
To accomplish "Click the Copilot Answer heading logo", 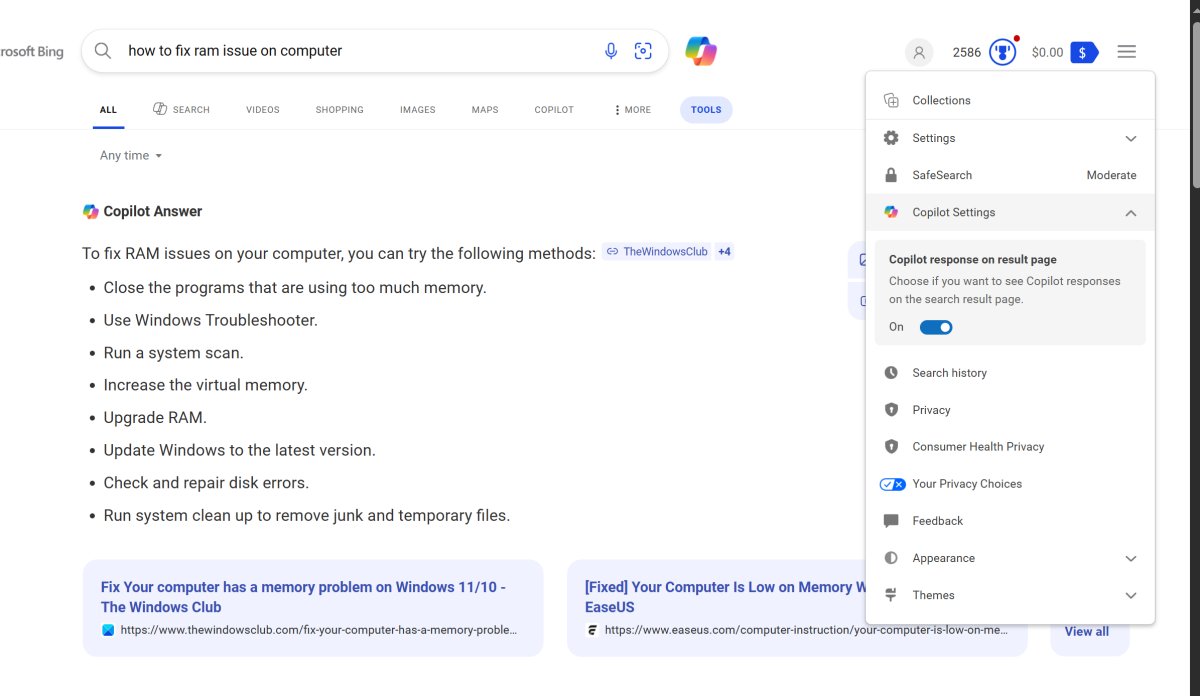I will (91, 211).
